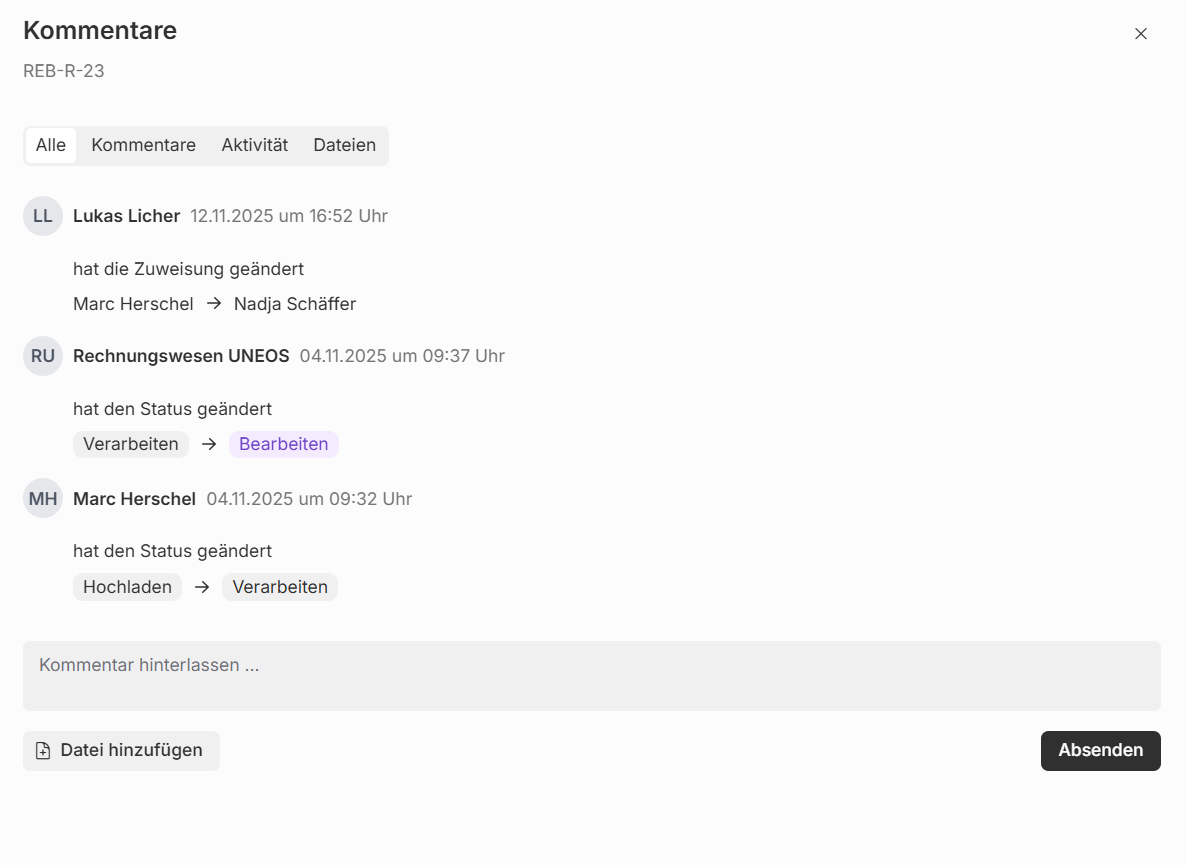
Task: Click the purple Bearbeiten status badge
Action: point(283,444)
